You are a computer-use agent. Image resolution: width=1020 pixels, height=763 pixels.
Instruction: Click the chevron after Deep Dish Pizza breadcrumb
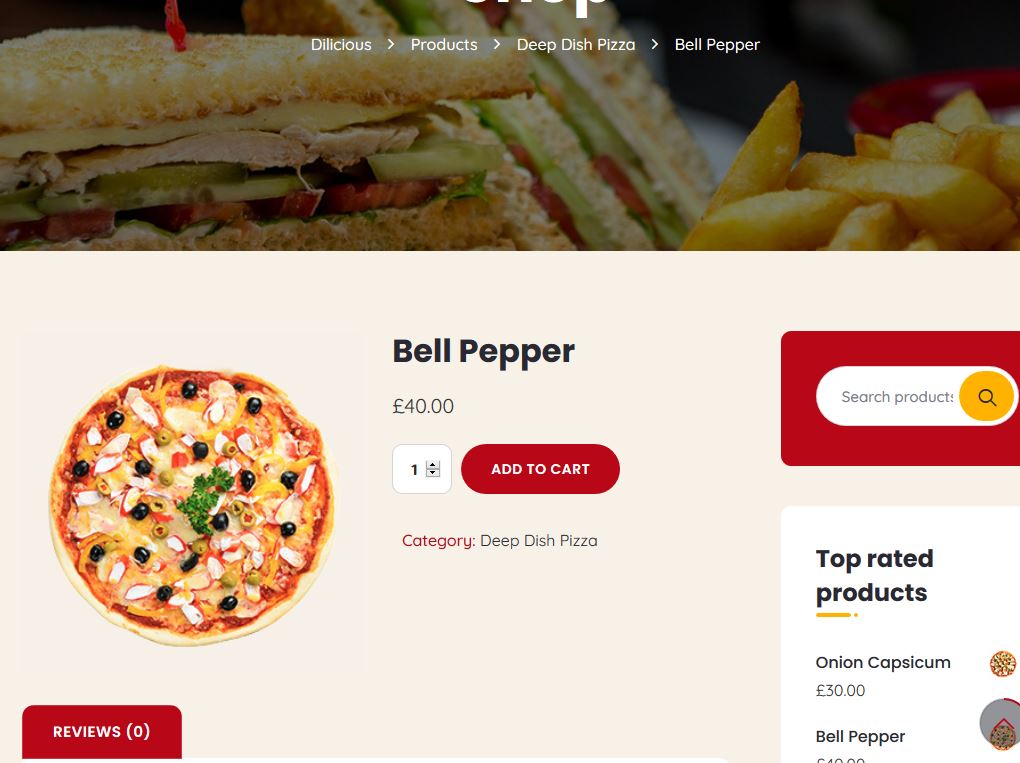click(x=654, y=44)
